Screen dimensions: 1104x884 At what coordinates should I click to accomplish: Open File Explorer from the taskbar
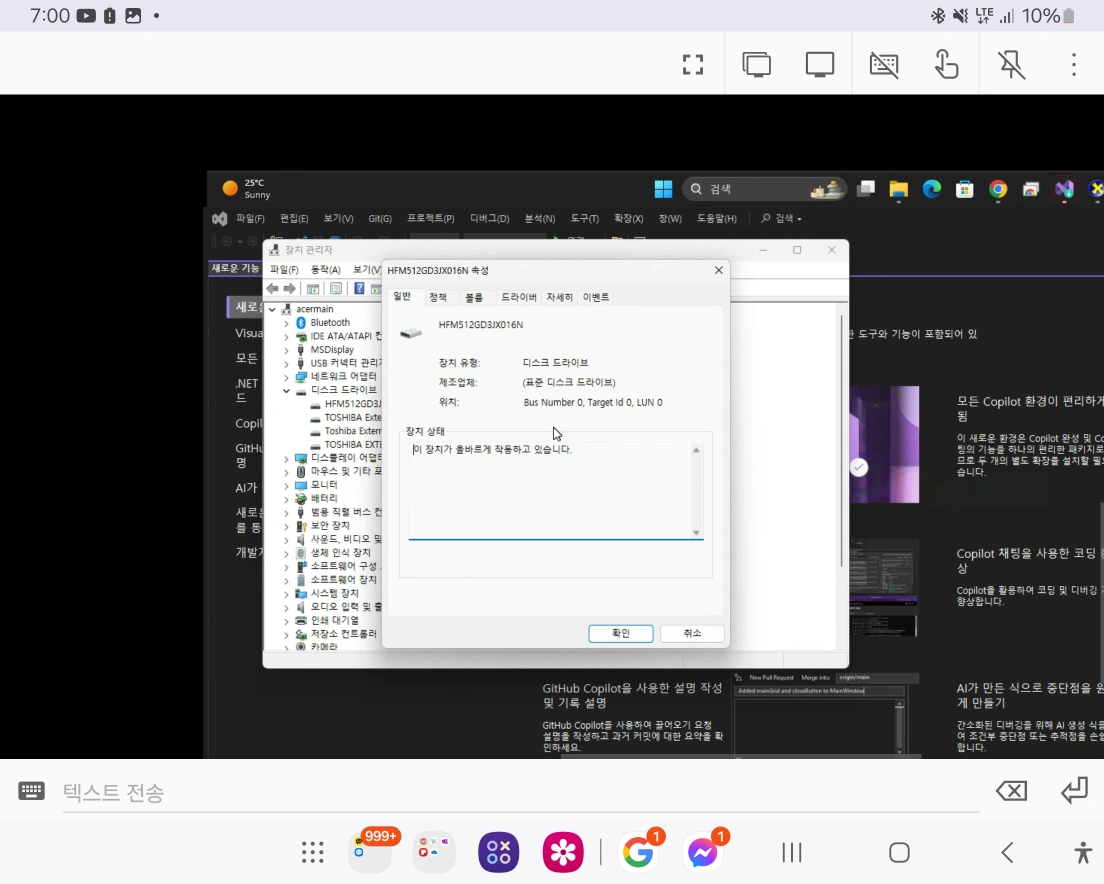[x=898, y=189]
